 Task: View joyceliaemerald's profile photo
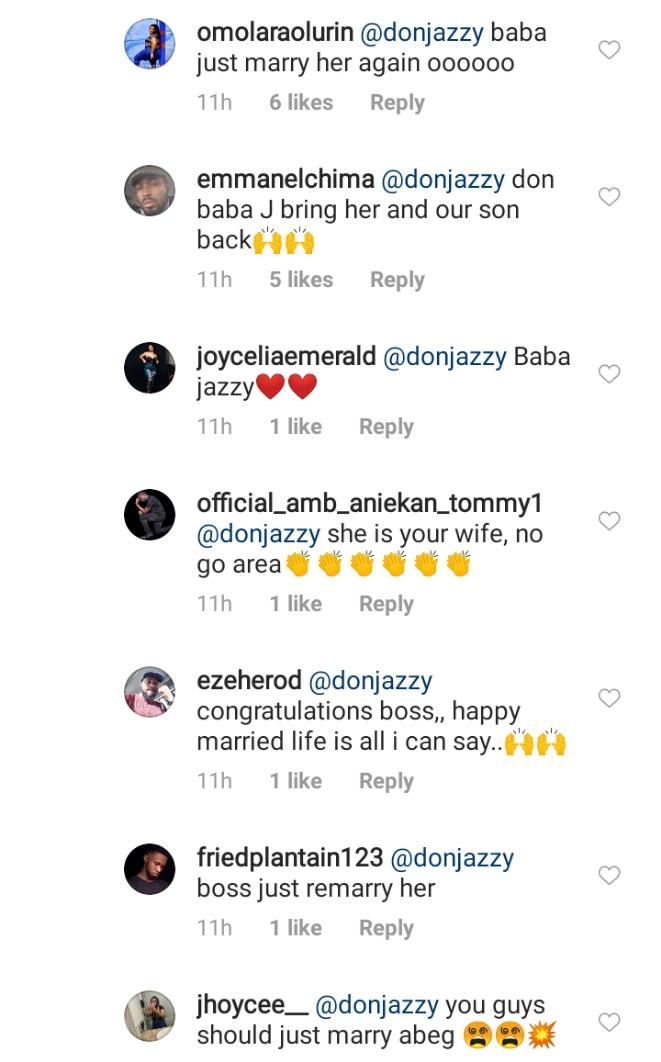[x=150, y=367]
